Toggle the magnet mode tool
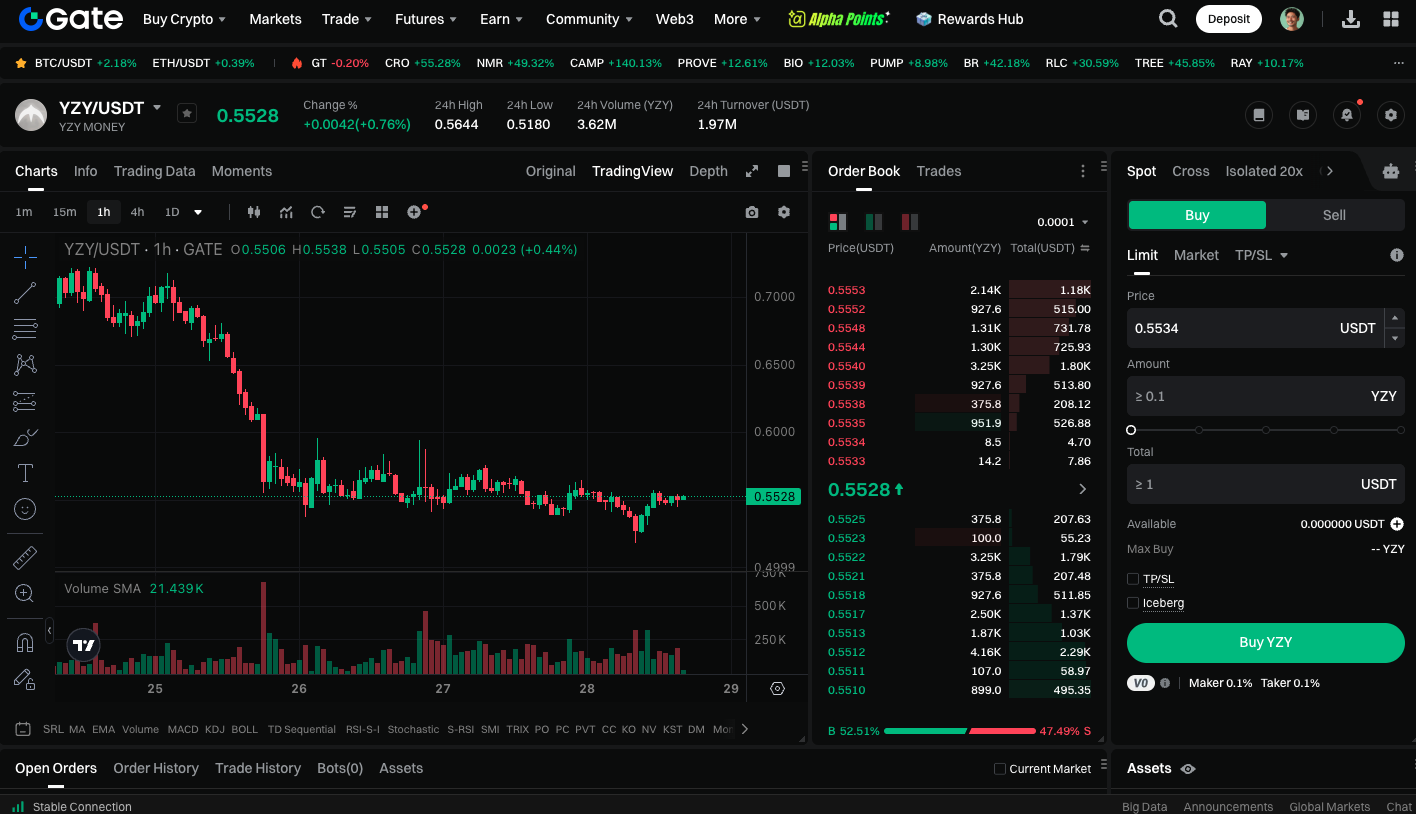Image resolution: width=1416 pixels, height=814 pixels. (x=25, y=642)
